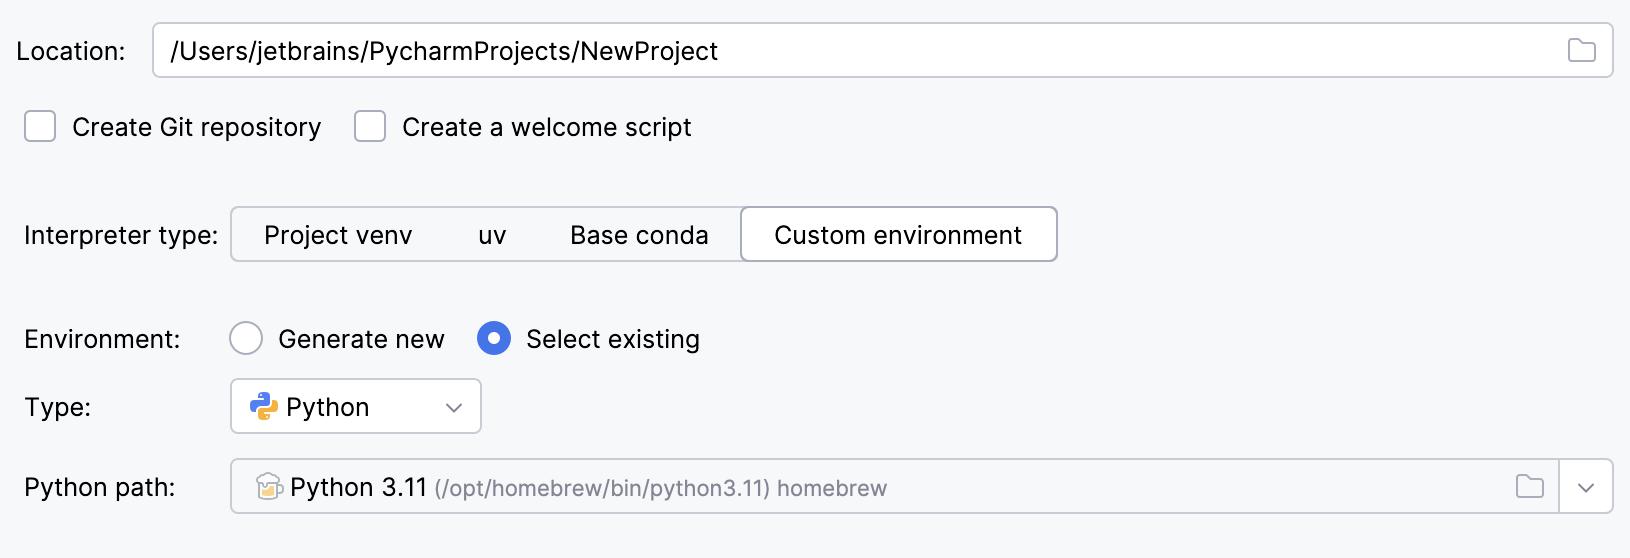Click the 'Create a welcome script' label text
This screenshot has width=1630, height=558.
(x=546, y=128)
